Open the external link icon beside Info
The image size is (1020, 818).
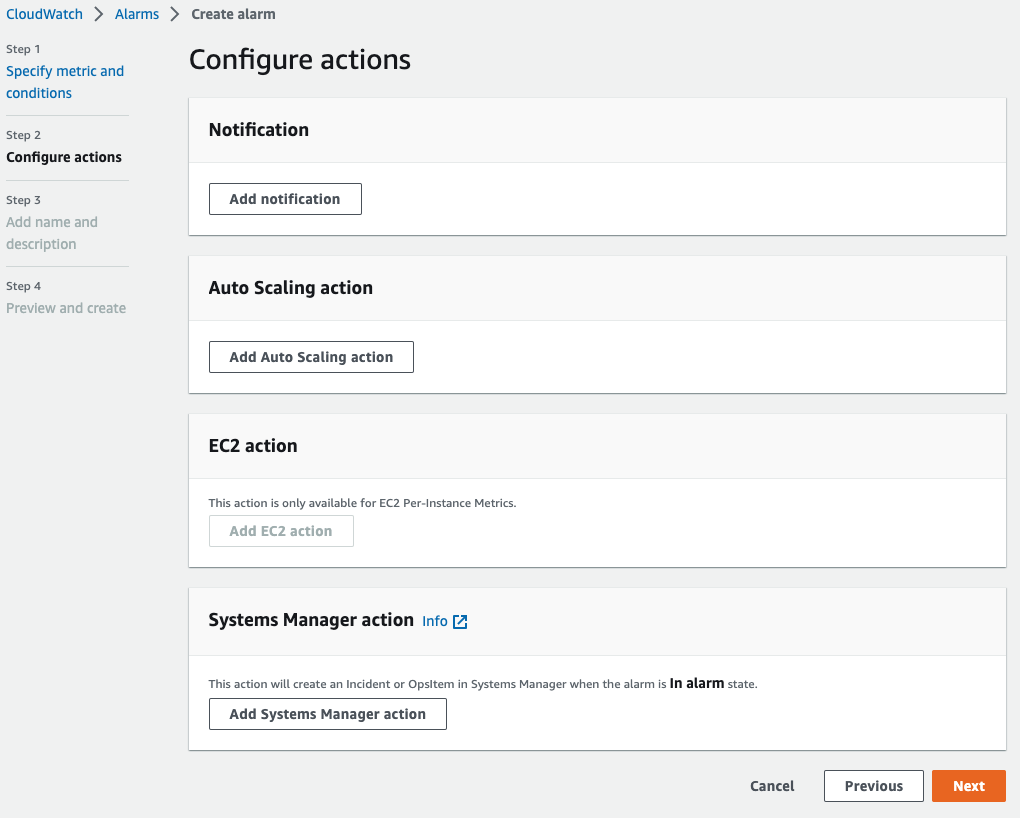pos(460,621)
